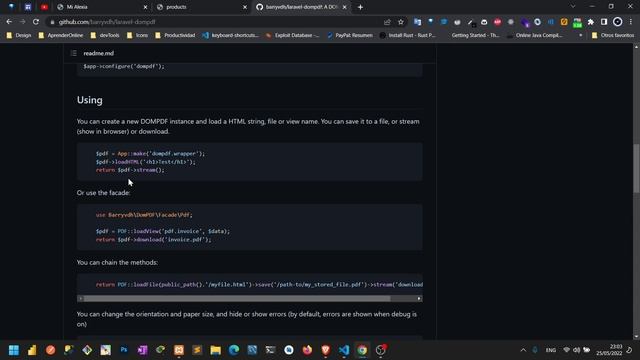Open the Online Java Compiler bookmark
Viewport: 640px width, 360px height.
pyautogui.click(x=535, y=36)
